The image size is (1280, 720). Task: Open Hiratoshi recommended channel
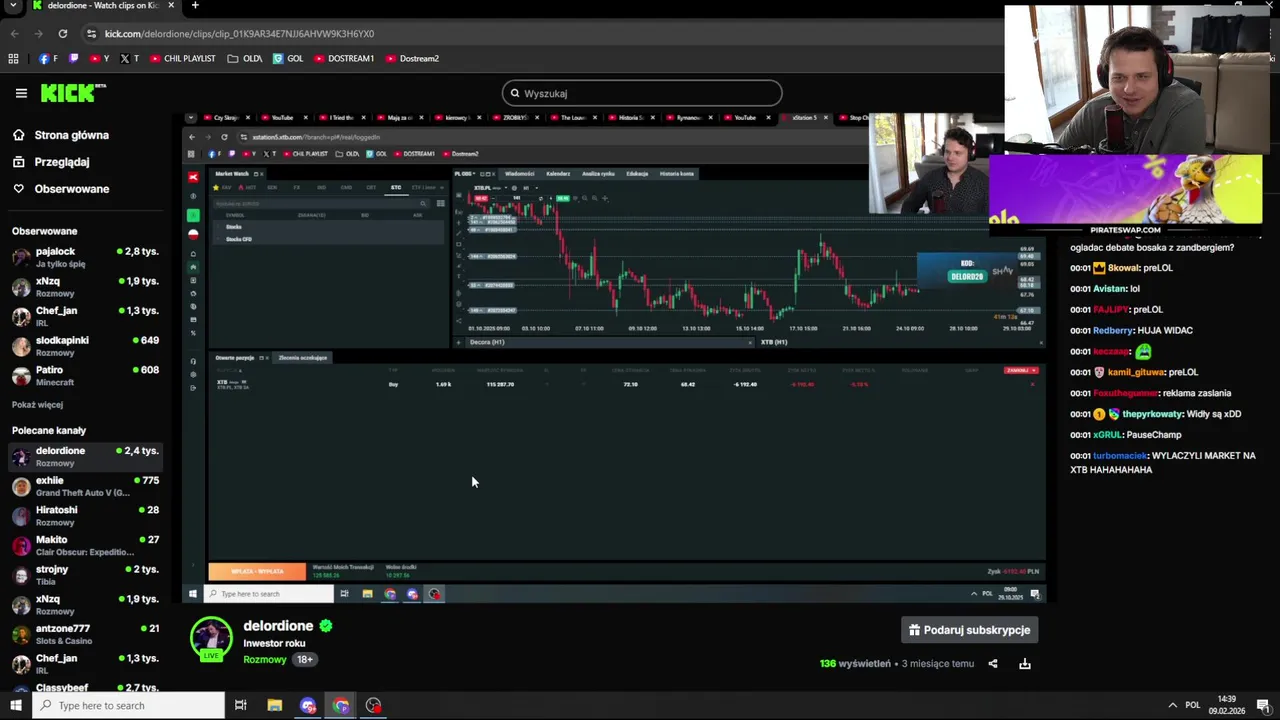pyautogui.click(x=85, y=516)
